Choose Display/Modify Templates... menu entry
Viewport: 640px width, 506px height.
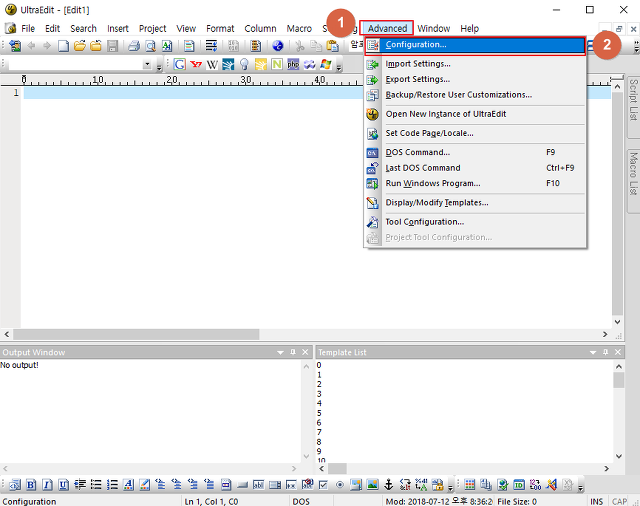[x=475, y=203]
